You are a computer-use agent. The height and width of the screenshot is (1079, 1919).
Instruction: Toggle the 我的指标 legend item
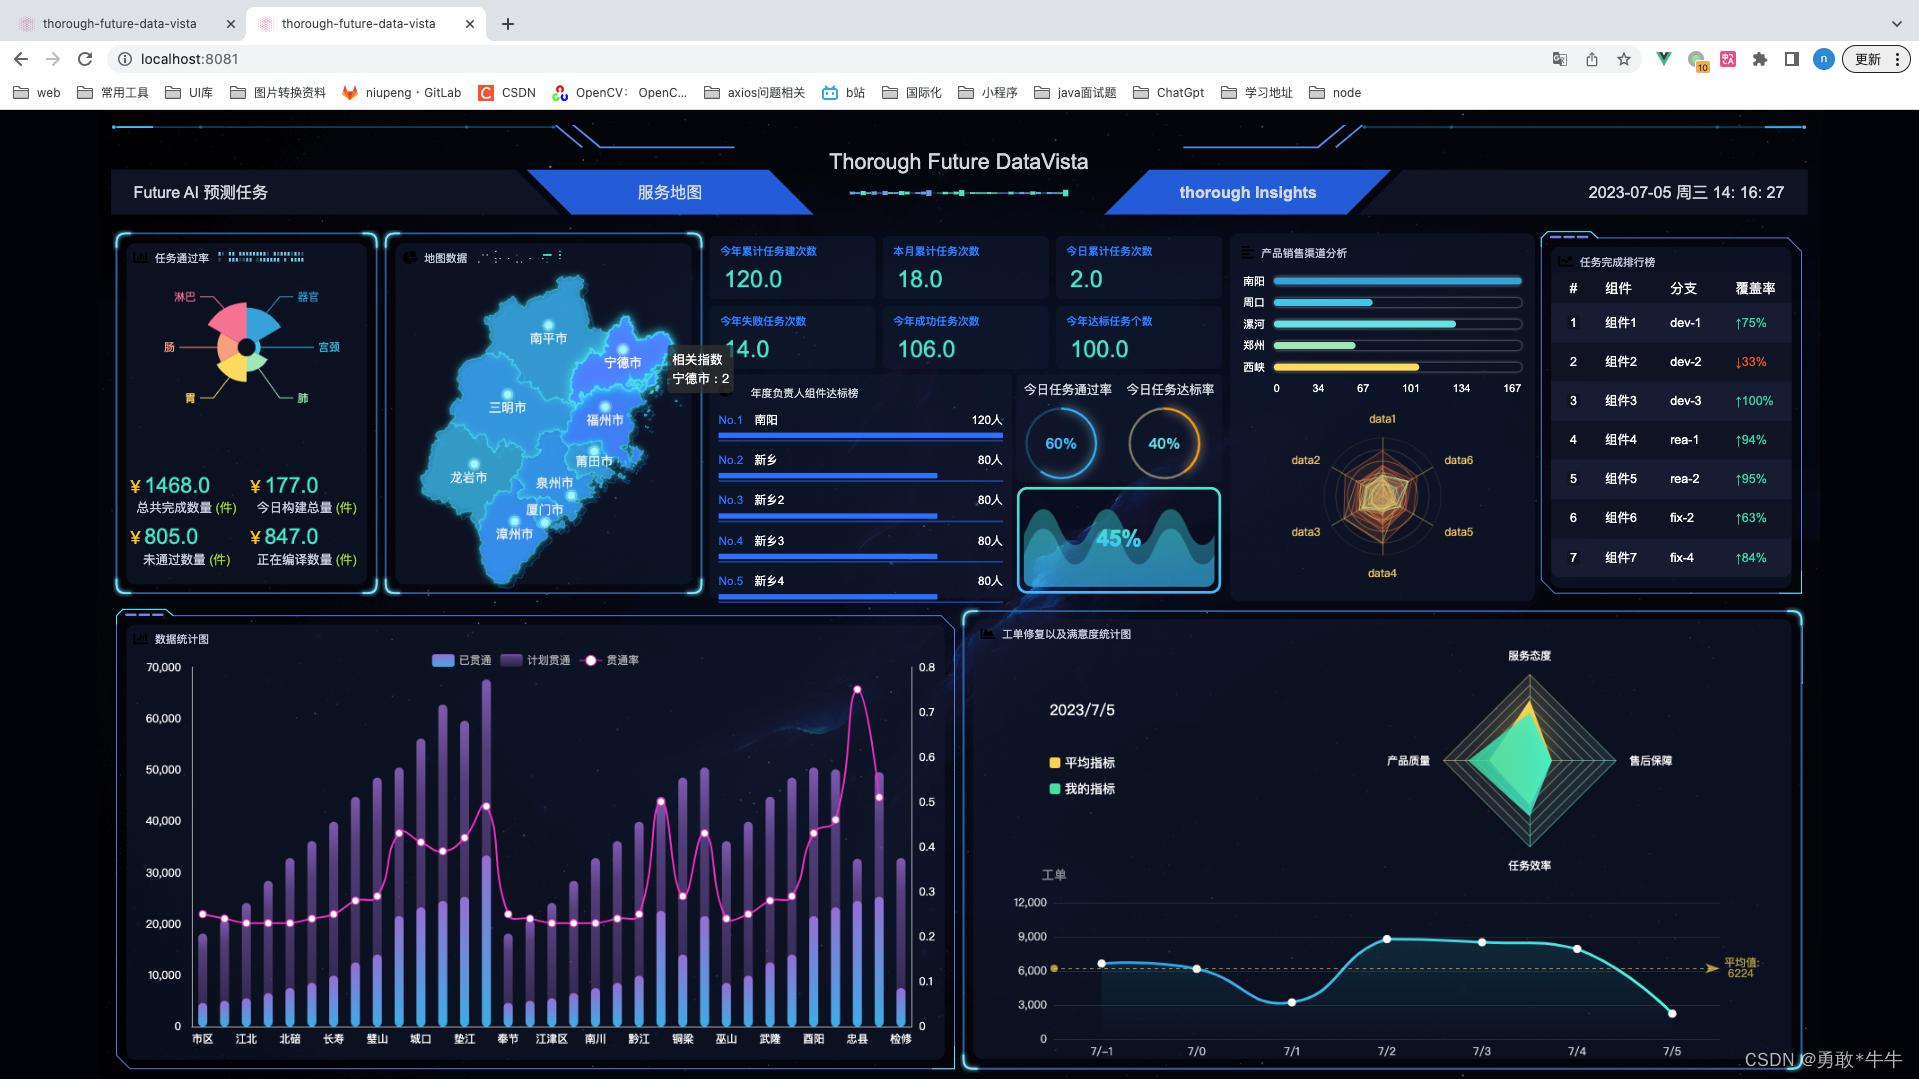[1082, 789]
